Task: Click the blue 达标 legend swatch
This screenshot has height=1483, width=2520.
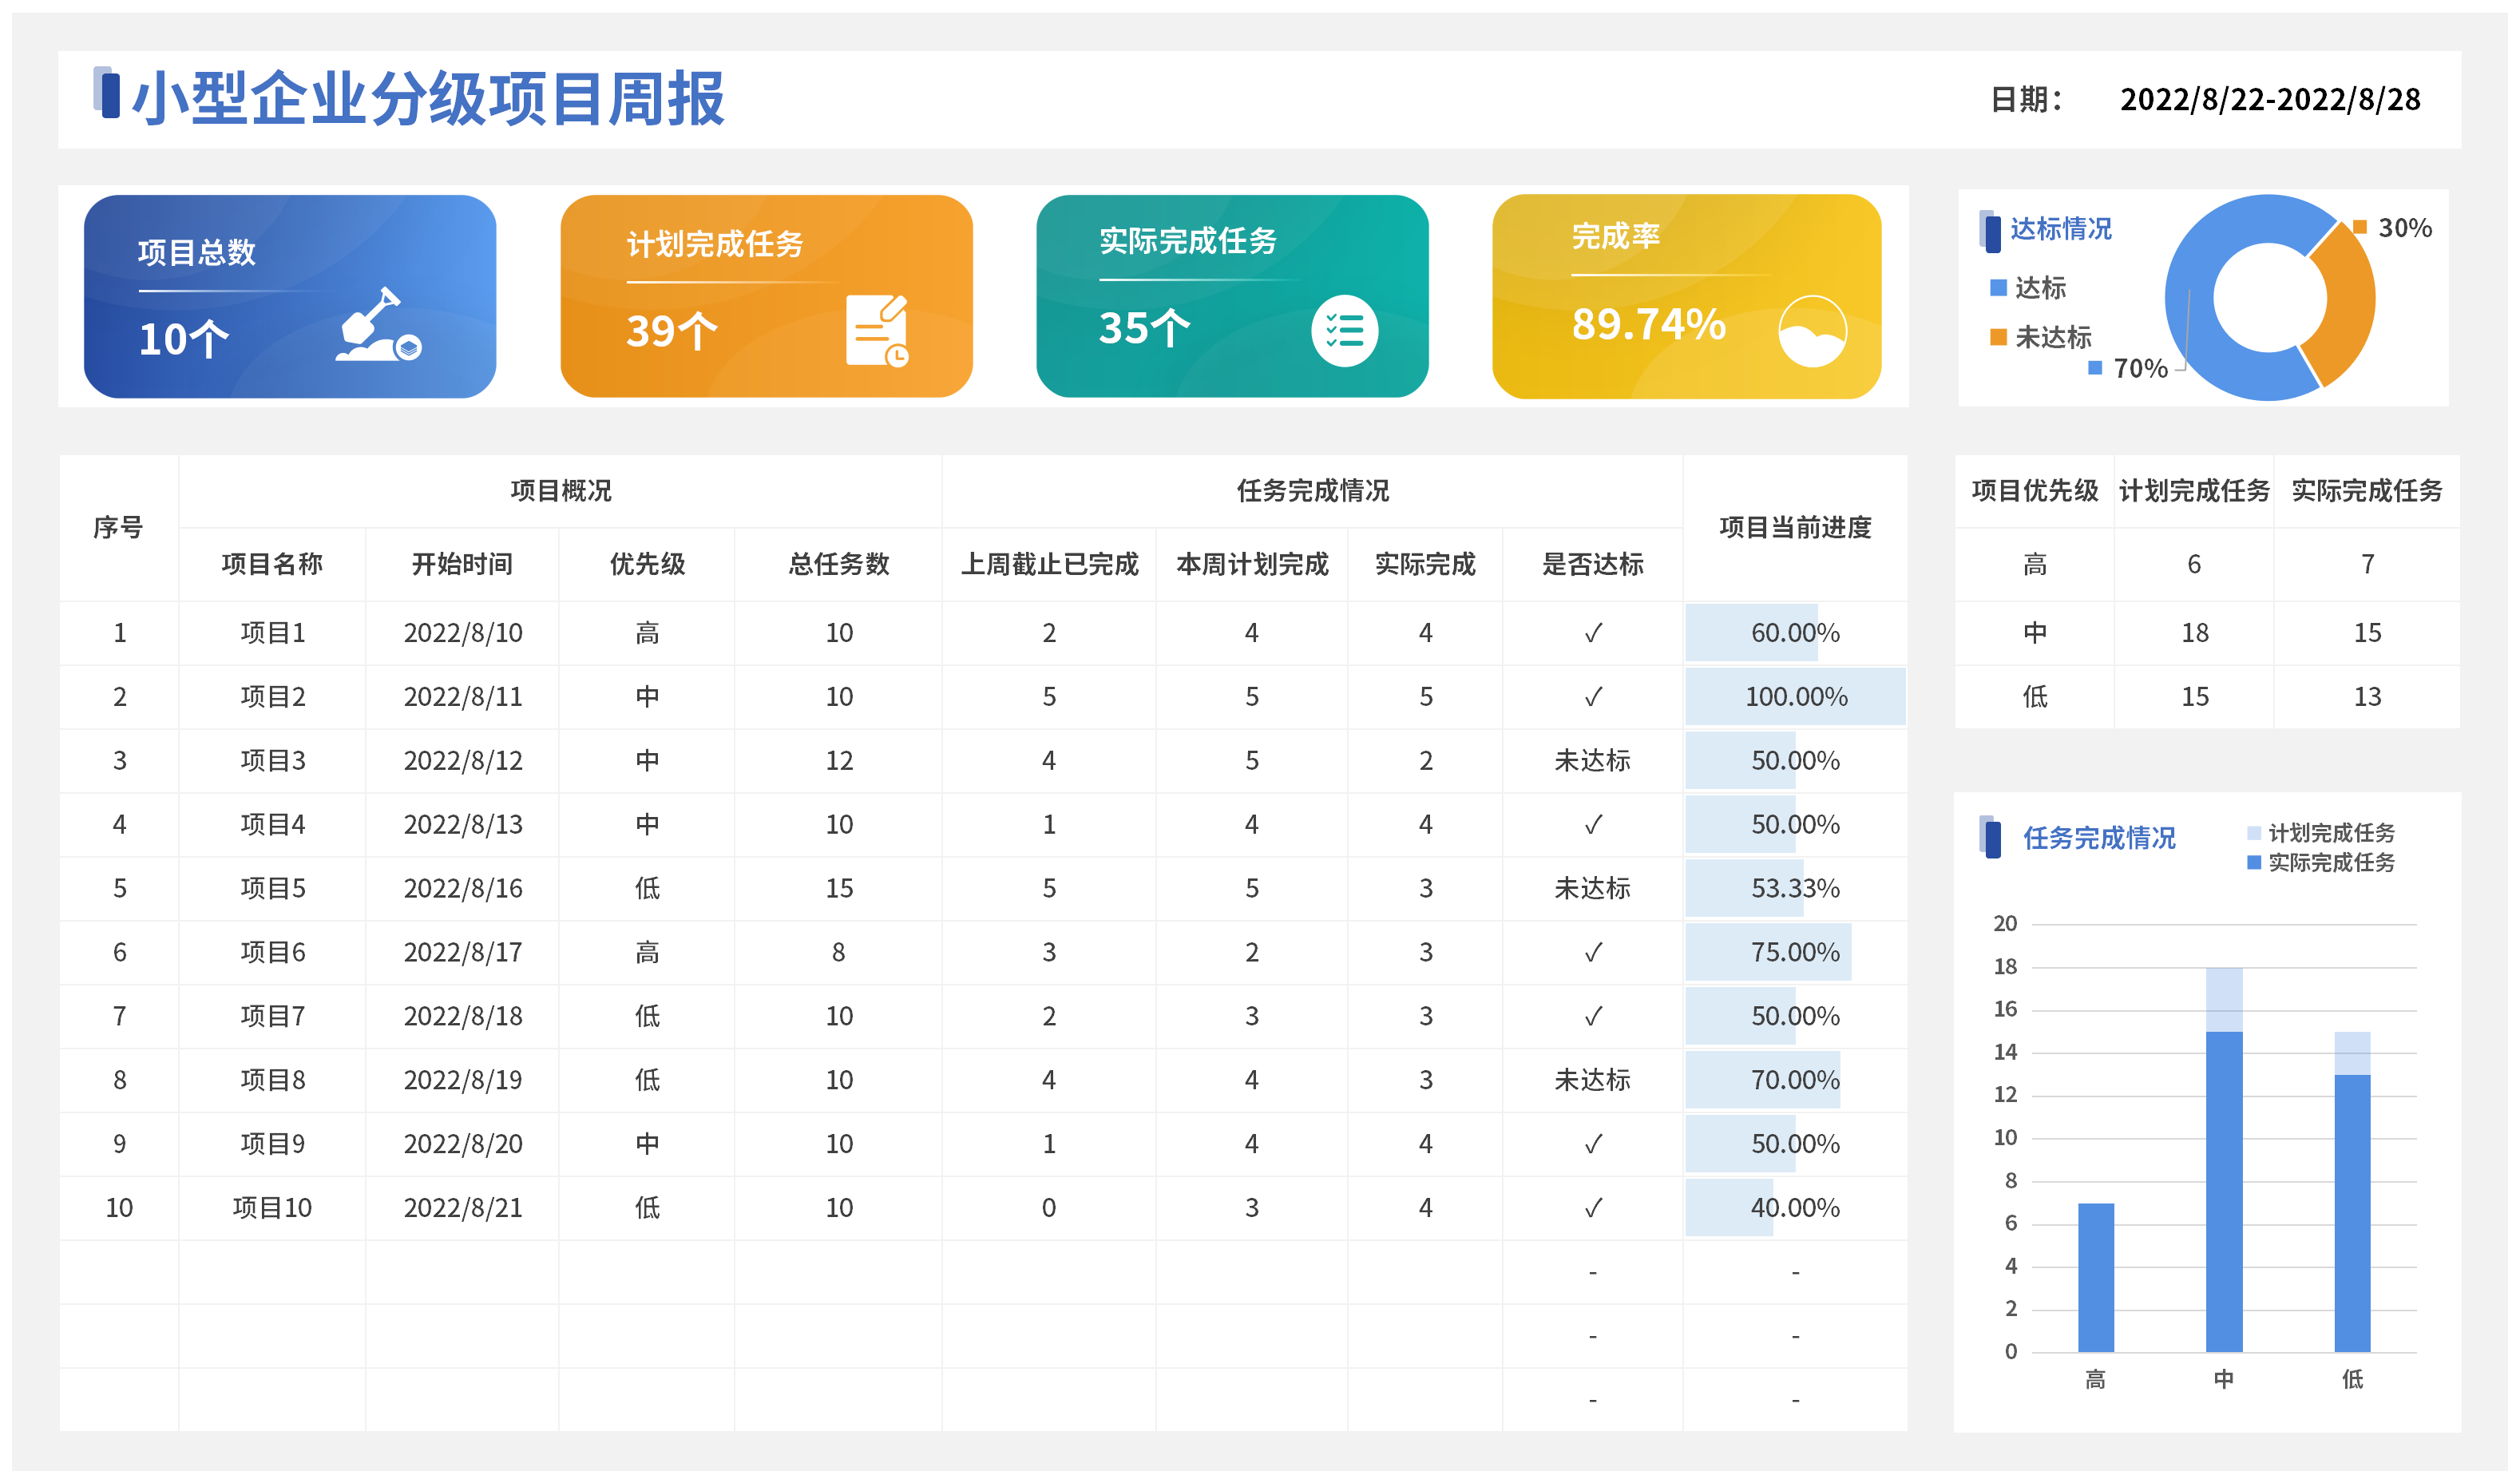Action: click(x=1998, y=288)
